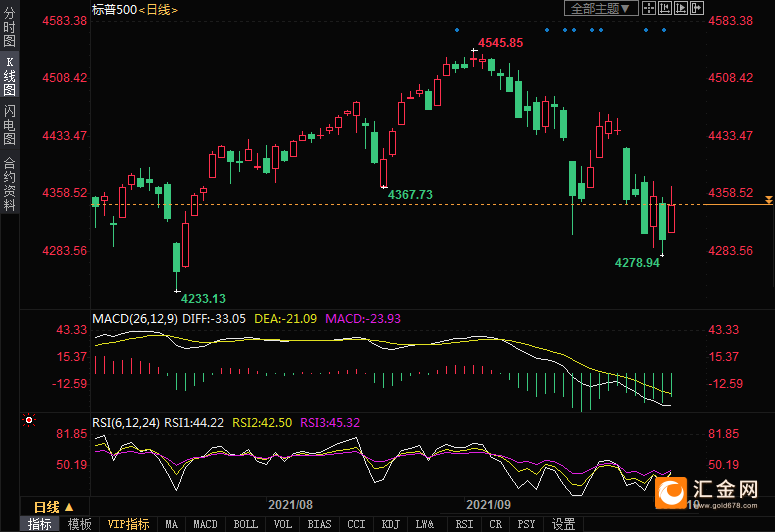Click the 标普500 chart title
775x532 pixels.
[x=114, y=9]
